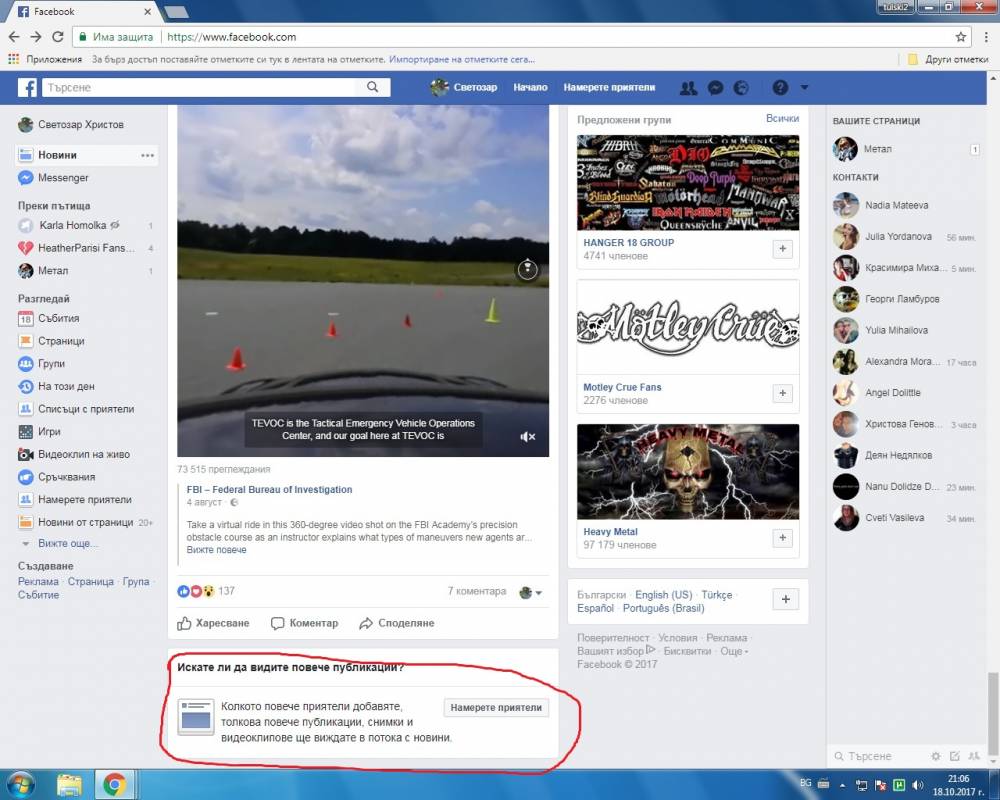Go back in Chrome
This screenshot has height=800, width=1000.
click(14, 37)
